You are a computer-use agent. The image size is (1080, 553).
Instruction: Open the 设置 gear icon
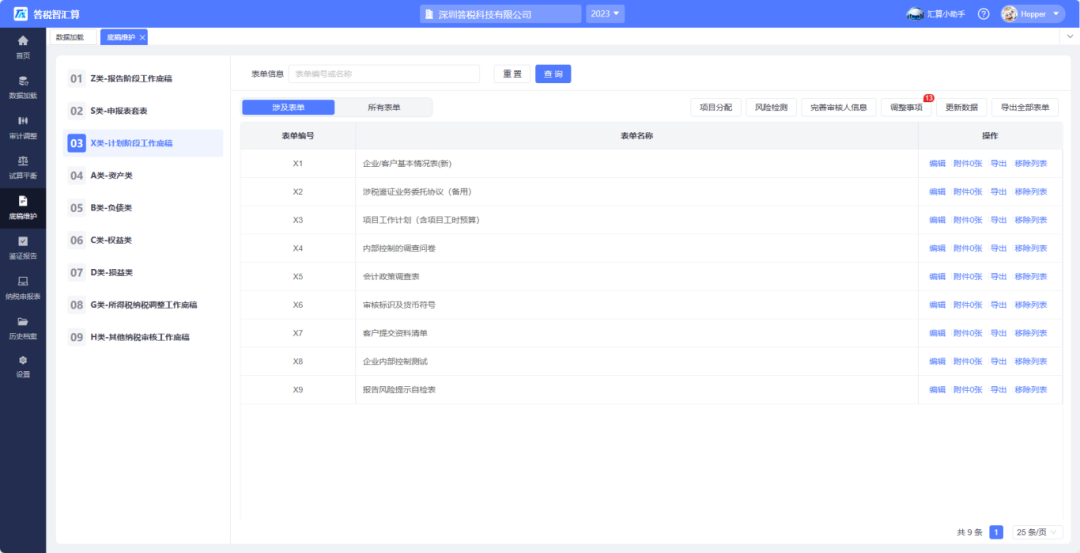pyautogui.click(x=23, y=360)
